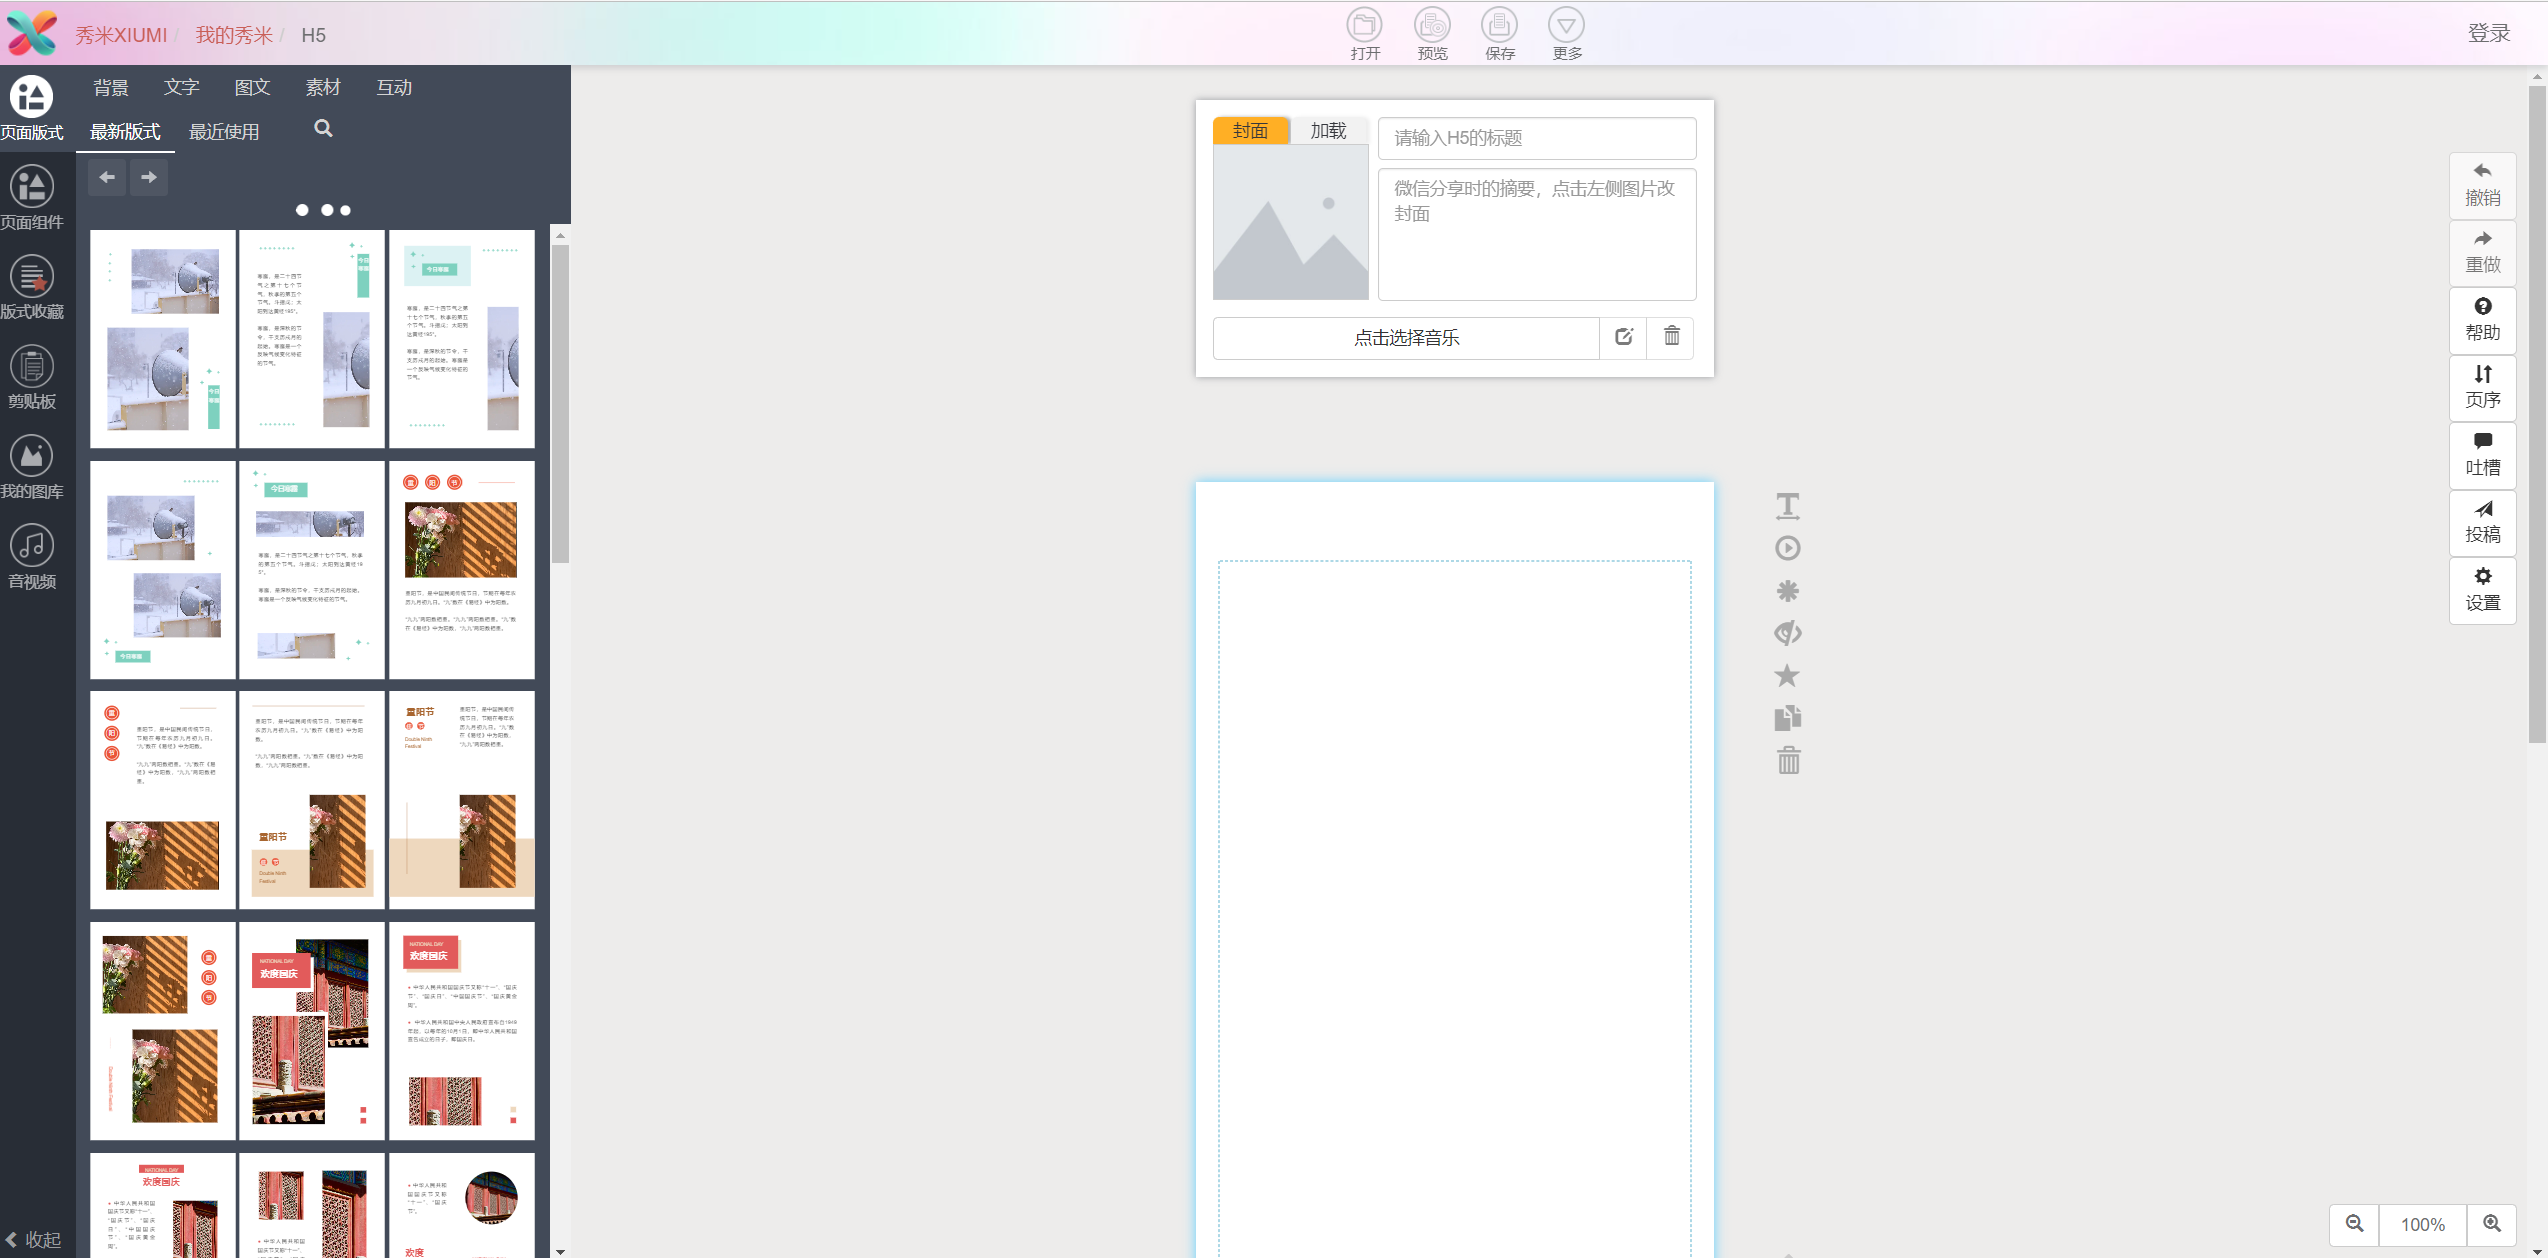This screenshot has height=1258, width=2548.
Task: Open the 版式收藏 sidebar icon
Action: [x=32, y=289]
